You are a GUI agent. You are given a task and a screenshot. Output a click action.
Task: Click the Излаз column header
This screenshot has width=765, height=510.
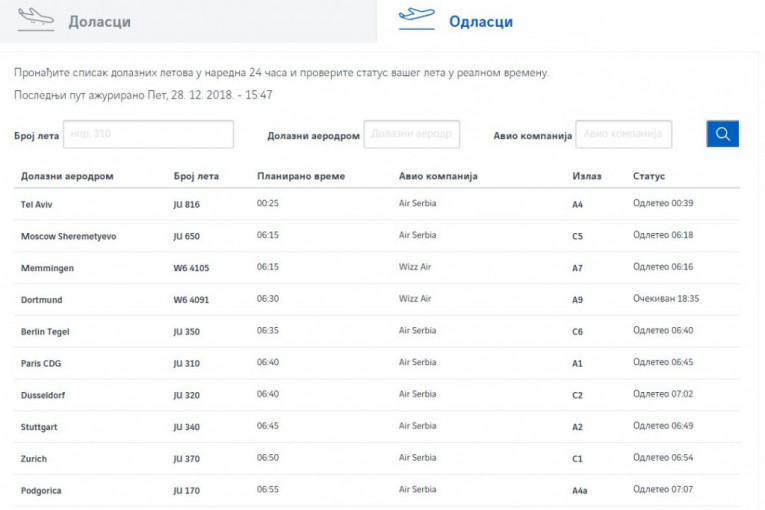(x=586, y=176)
